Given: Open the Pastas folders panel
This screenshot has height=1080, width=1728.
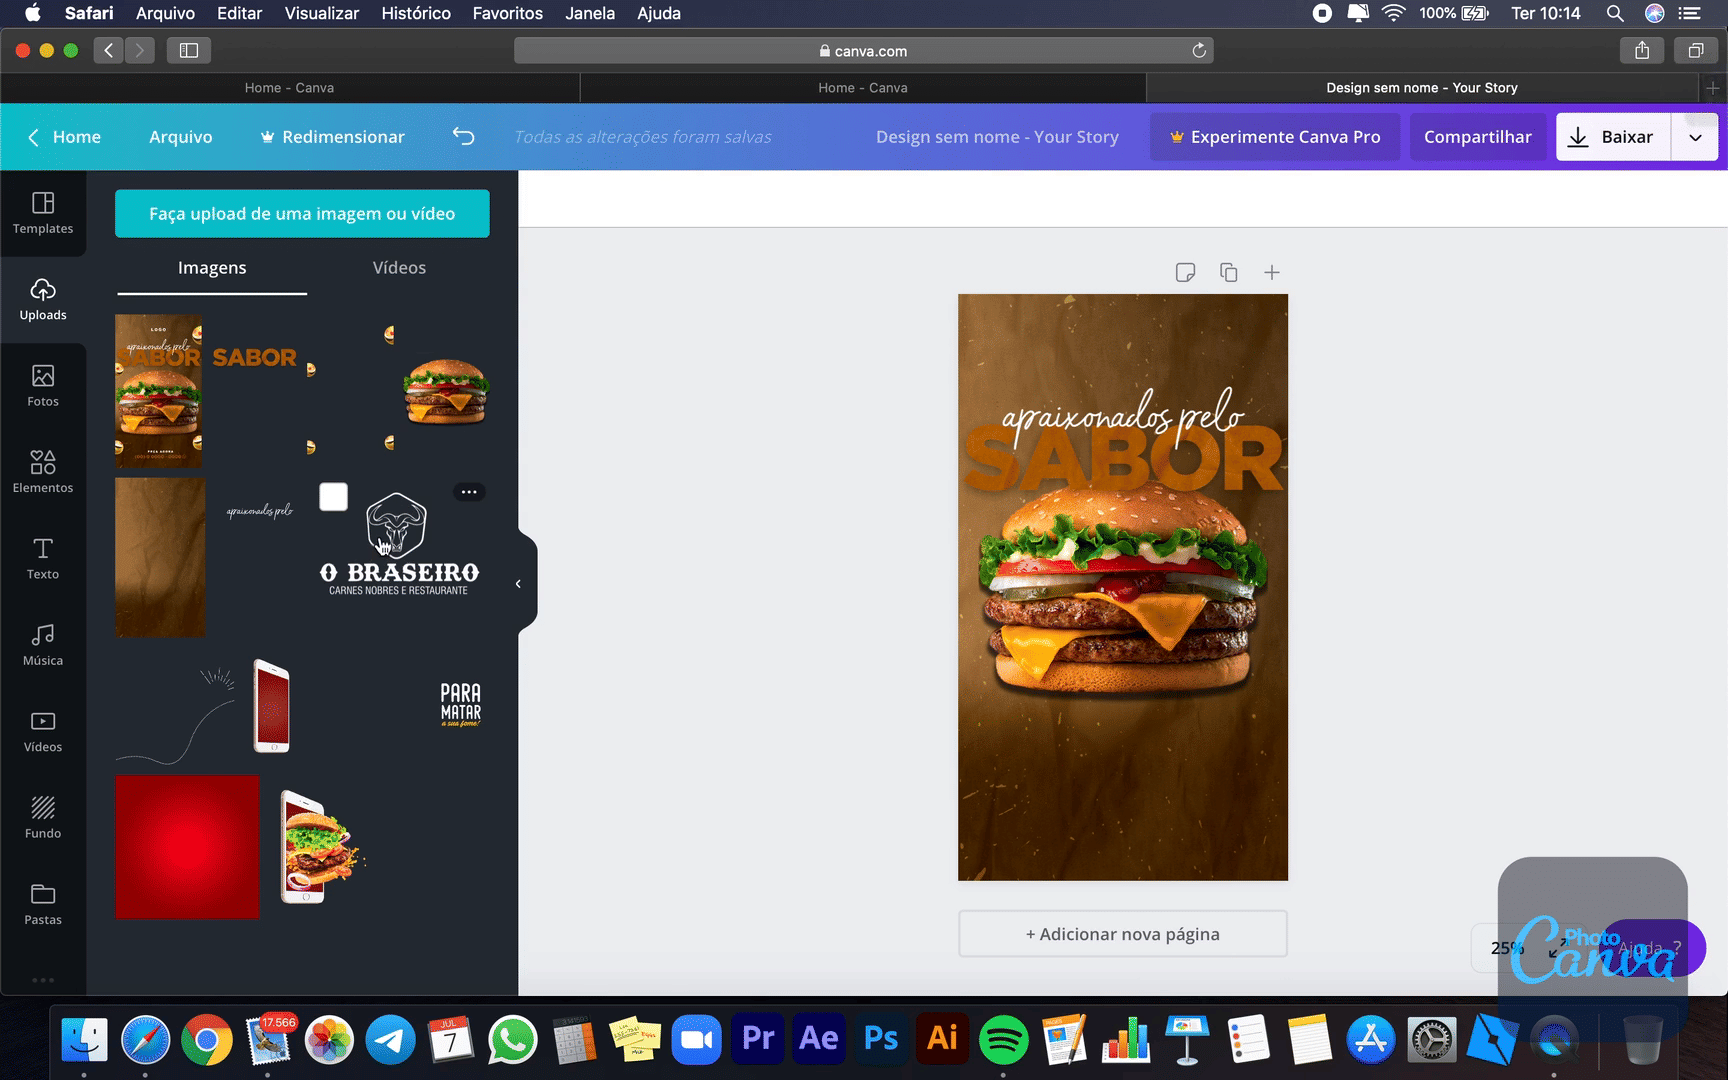Looking at the screenshot, I should coord(43,904).
